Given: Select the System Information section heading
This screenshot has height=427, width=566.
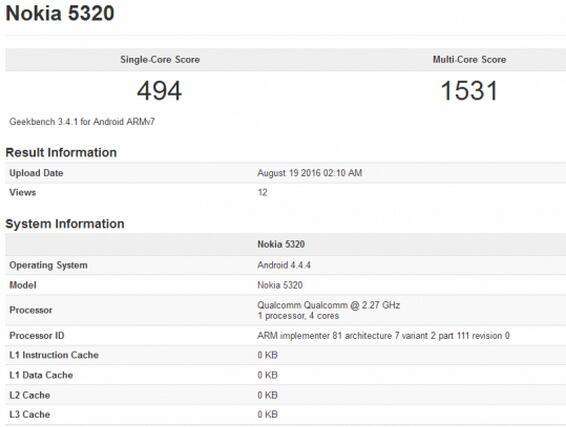Looking at the screenshot, I should [x=65, y=224].
